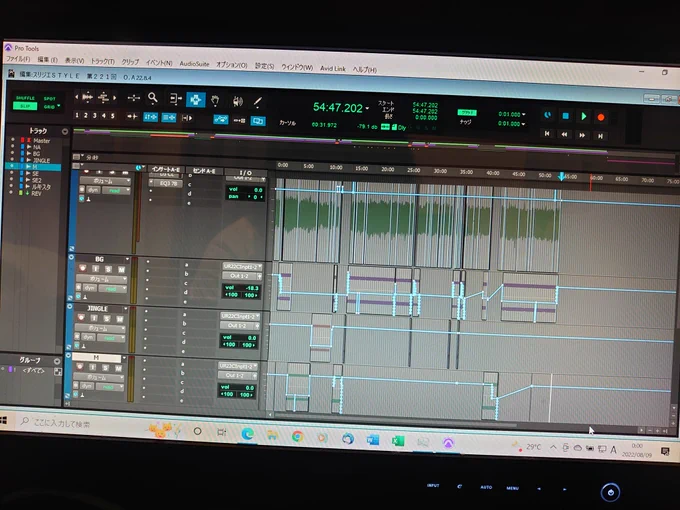Viewport: 680px width, 510px height.
Task: Click horizontal zoom-in right arrow
Action: coord(114,98)
